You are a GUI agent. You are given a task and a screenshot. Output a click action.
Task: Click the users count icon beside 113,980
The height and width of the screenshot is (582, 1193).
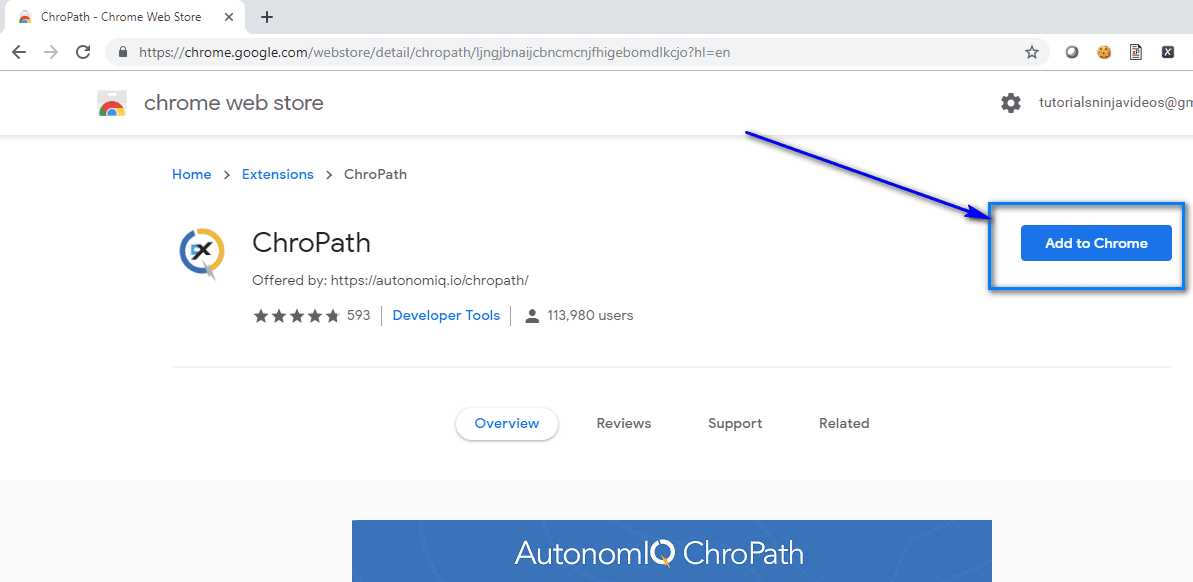pyautogui.click(x=528, y=315)
